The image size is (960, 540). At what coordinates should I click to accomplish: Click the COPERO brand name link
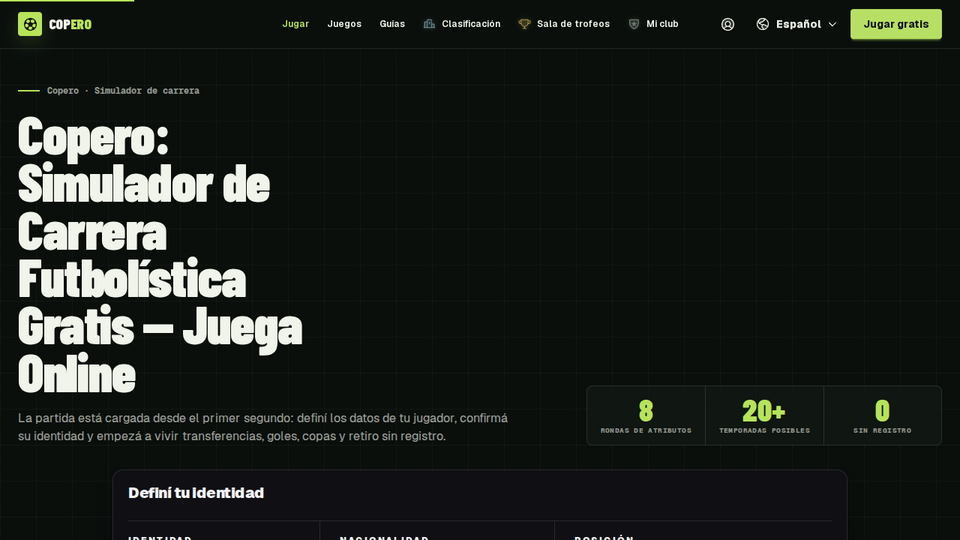coord(70,24)
